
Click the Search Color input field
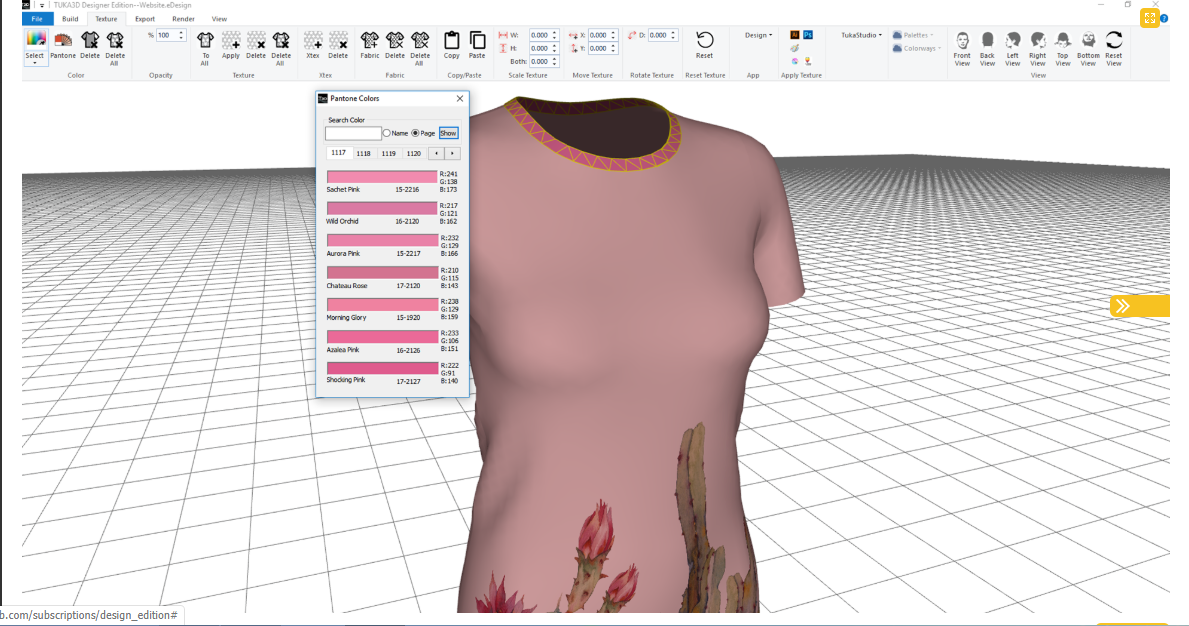(353, 133)
